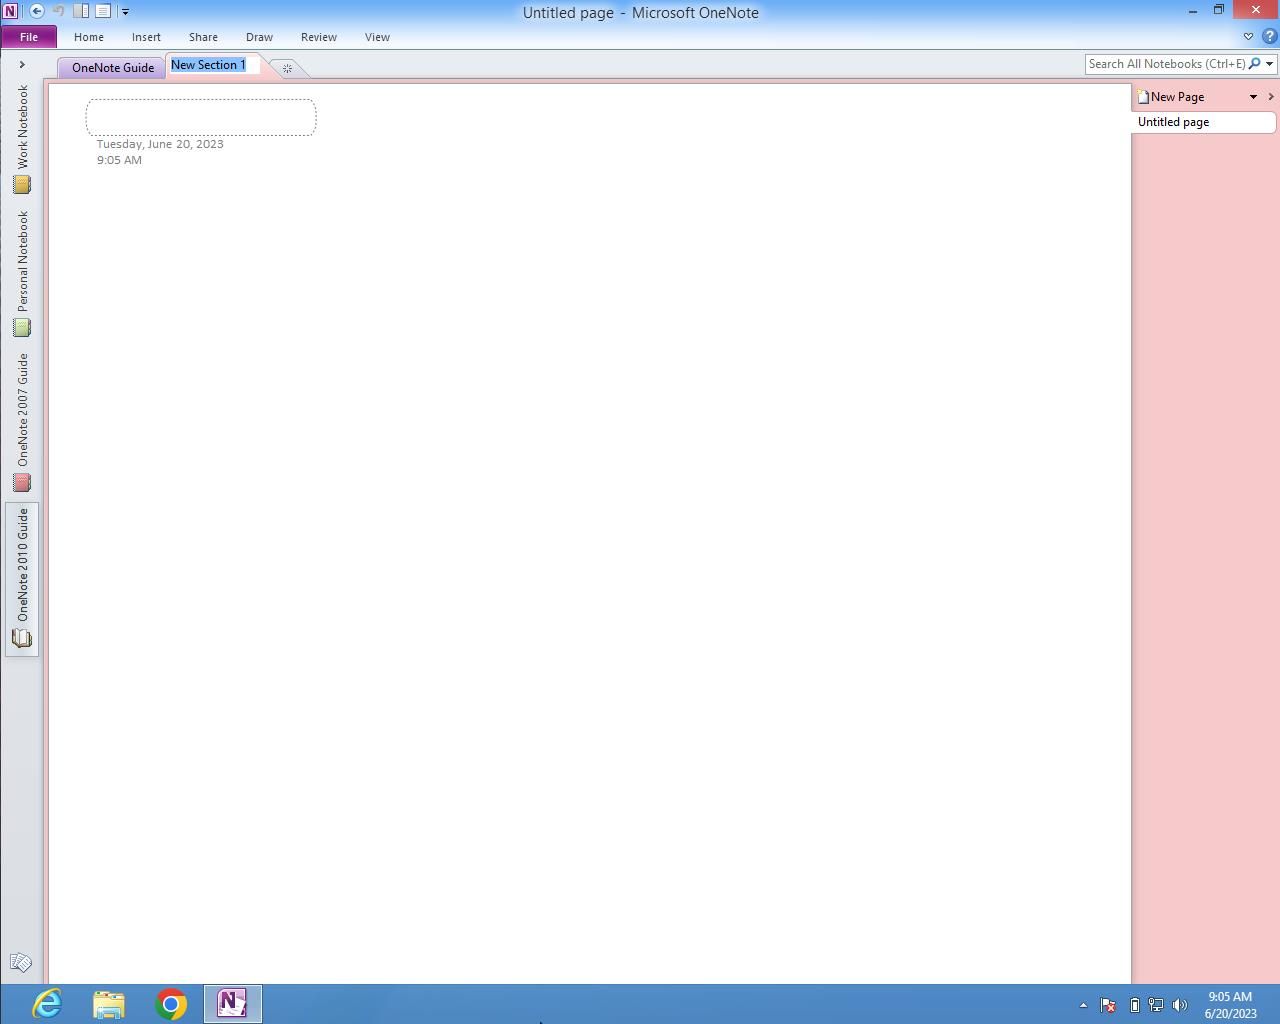This screenshot has height=1024, width=1280.
Task: Open Unfiled Notes at sidebar bottom
Action: (20, 963)
